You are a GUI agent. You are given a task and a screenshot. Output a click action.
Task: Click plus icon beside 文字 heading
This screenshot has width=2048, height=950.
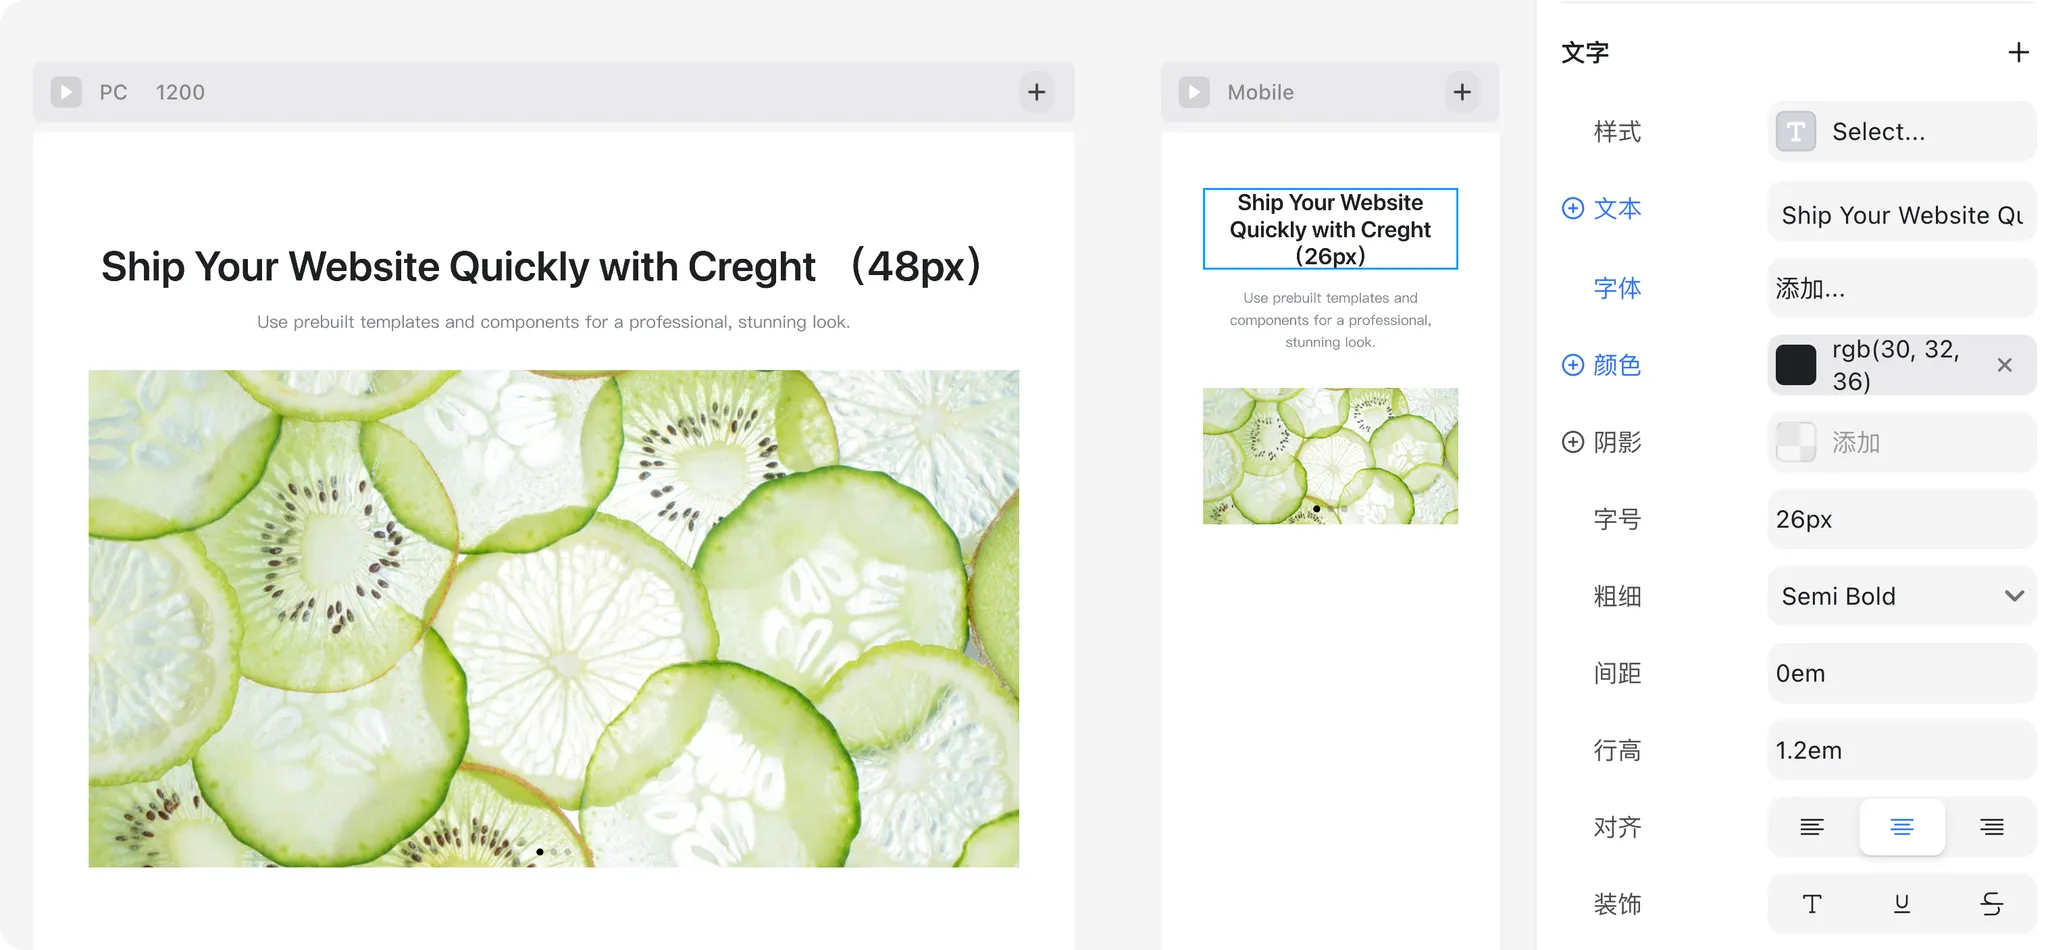click(x=2018, y=52)
